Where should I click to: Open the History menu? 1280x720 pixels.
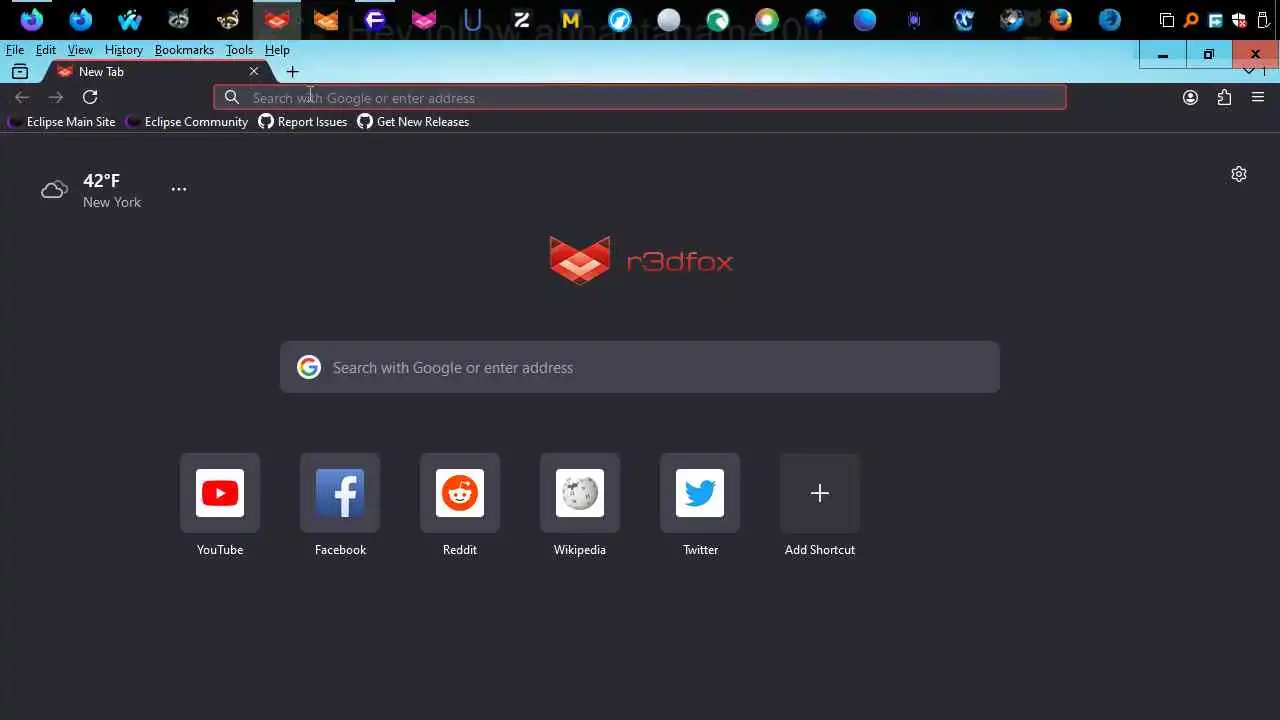[x=124, y=50]
